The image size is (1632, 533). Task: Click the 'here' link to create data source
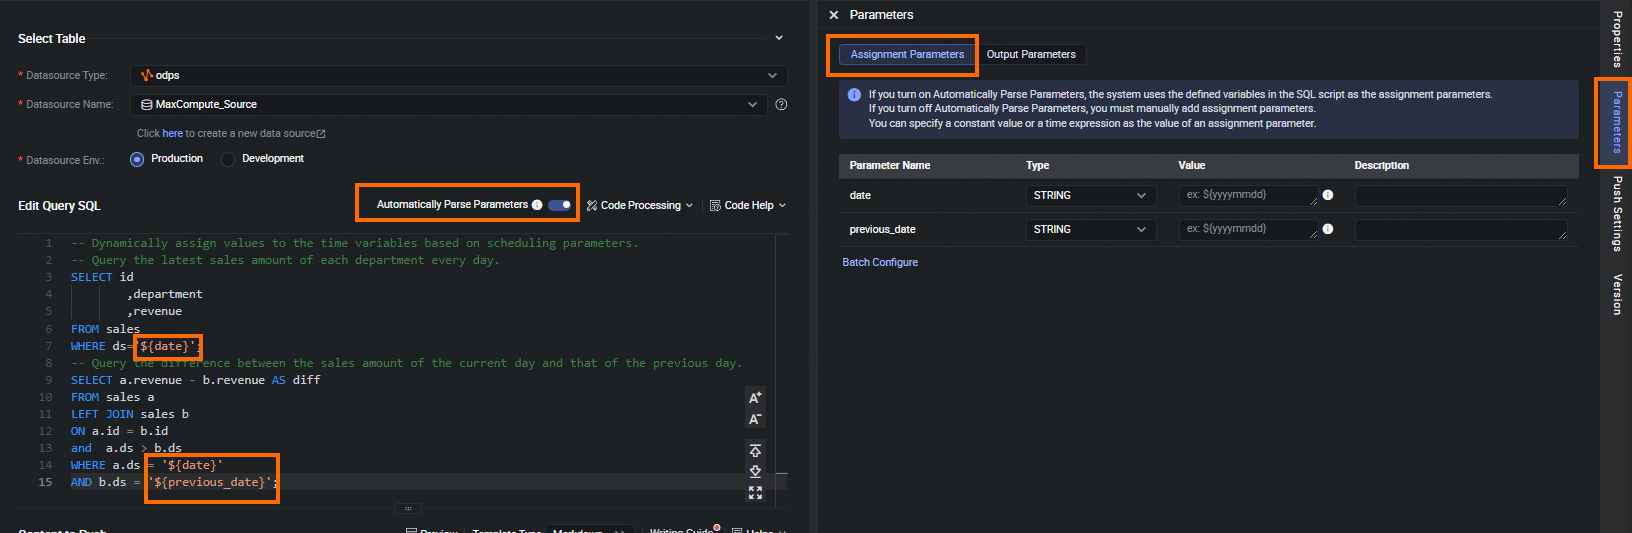click(x=173, y=133)
